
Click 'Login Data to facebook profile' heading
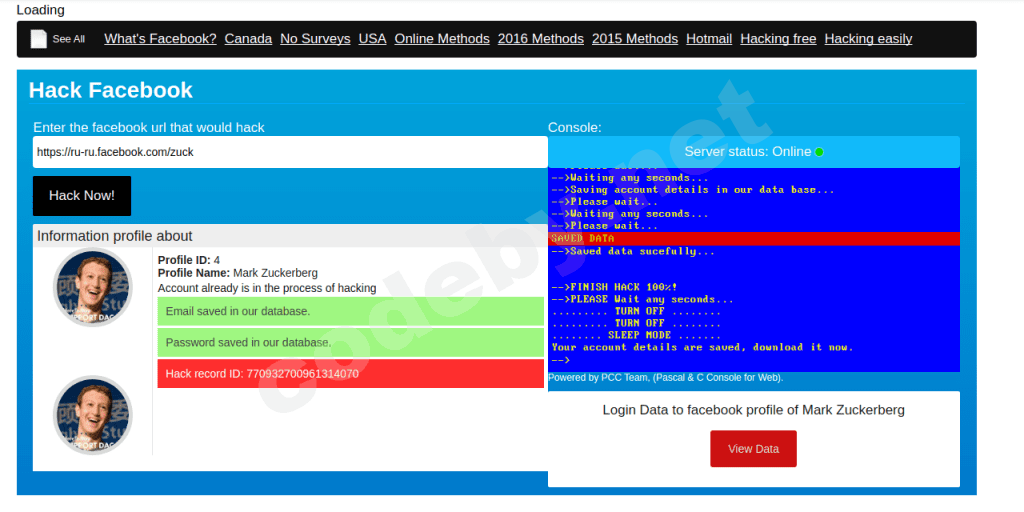point(754,410)
